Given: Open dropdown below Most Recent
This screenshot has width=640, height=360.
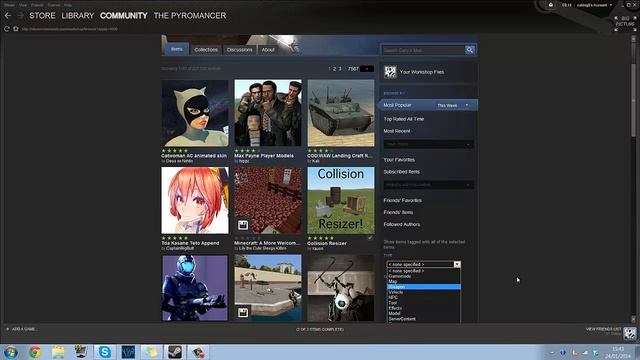Looking at the screenshot, I should [x=429, y=144].
